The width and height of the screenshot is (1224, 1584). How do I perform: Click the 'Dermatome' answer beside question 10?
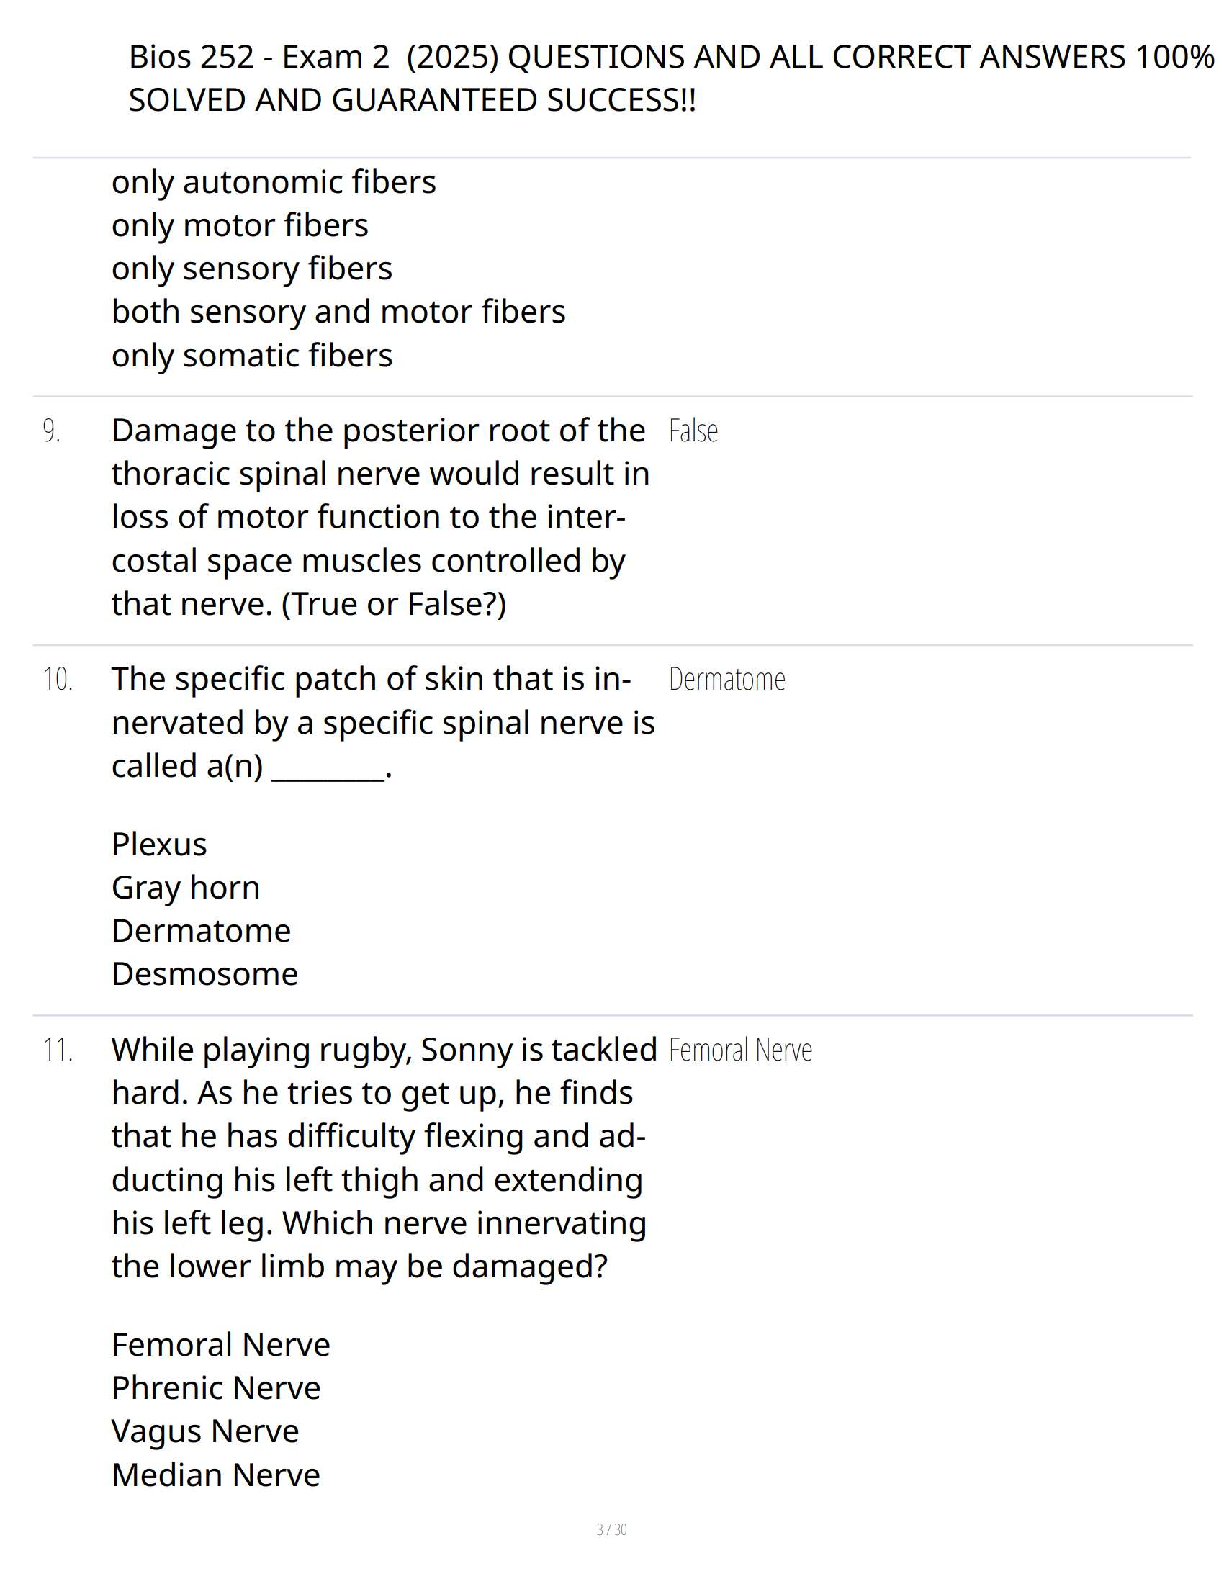coord(727,679)
